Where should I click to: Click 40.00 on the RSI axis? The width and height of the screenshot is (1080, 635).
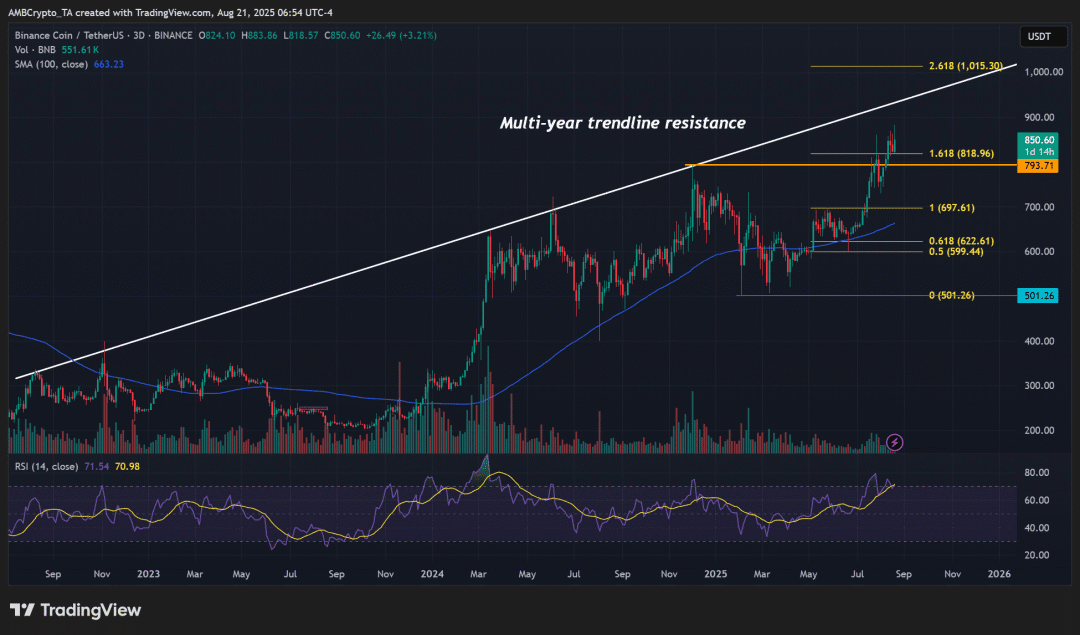pyautogui.click(x=1037, y=528)
